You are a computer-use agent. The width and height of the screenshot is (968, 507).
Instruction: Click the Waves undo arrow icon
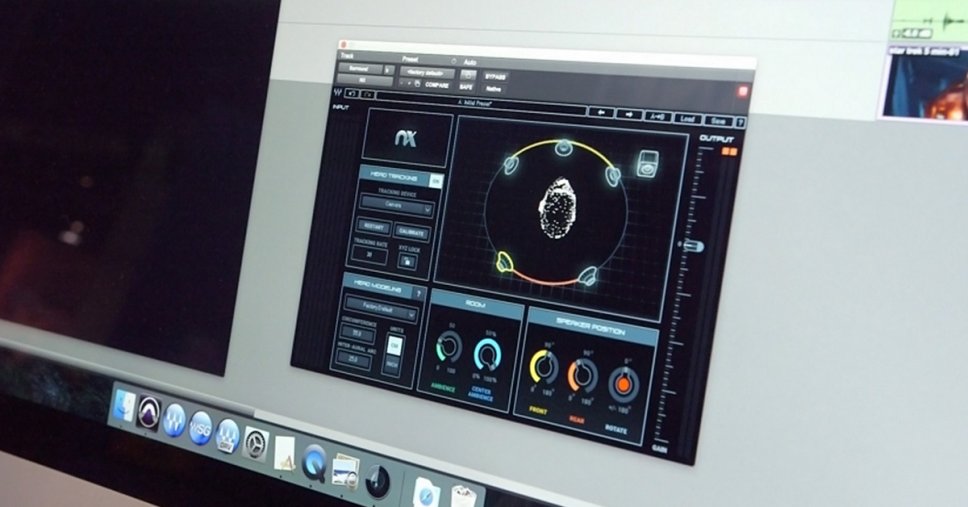(x=354, y=94)
